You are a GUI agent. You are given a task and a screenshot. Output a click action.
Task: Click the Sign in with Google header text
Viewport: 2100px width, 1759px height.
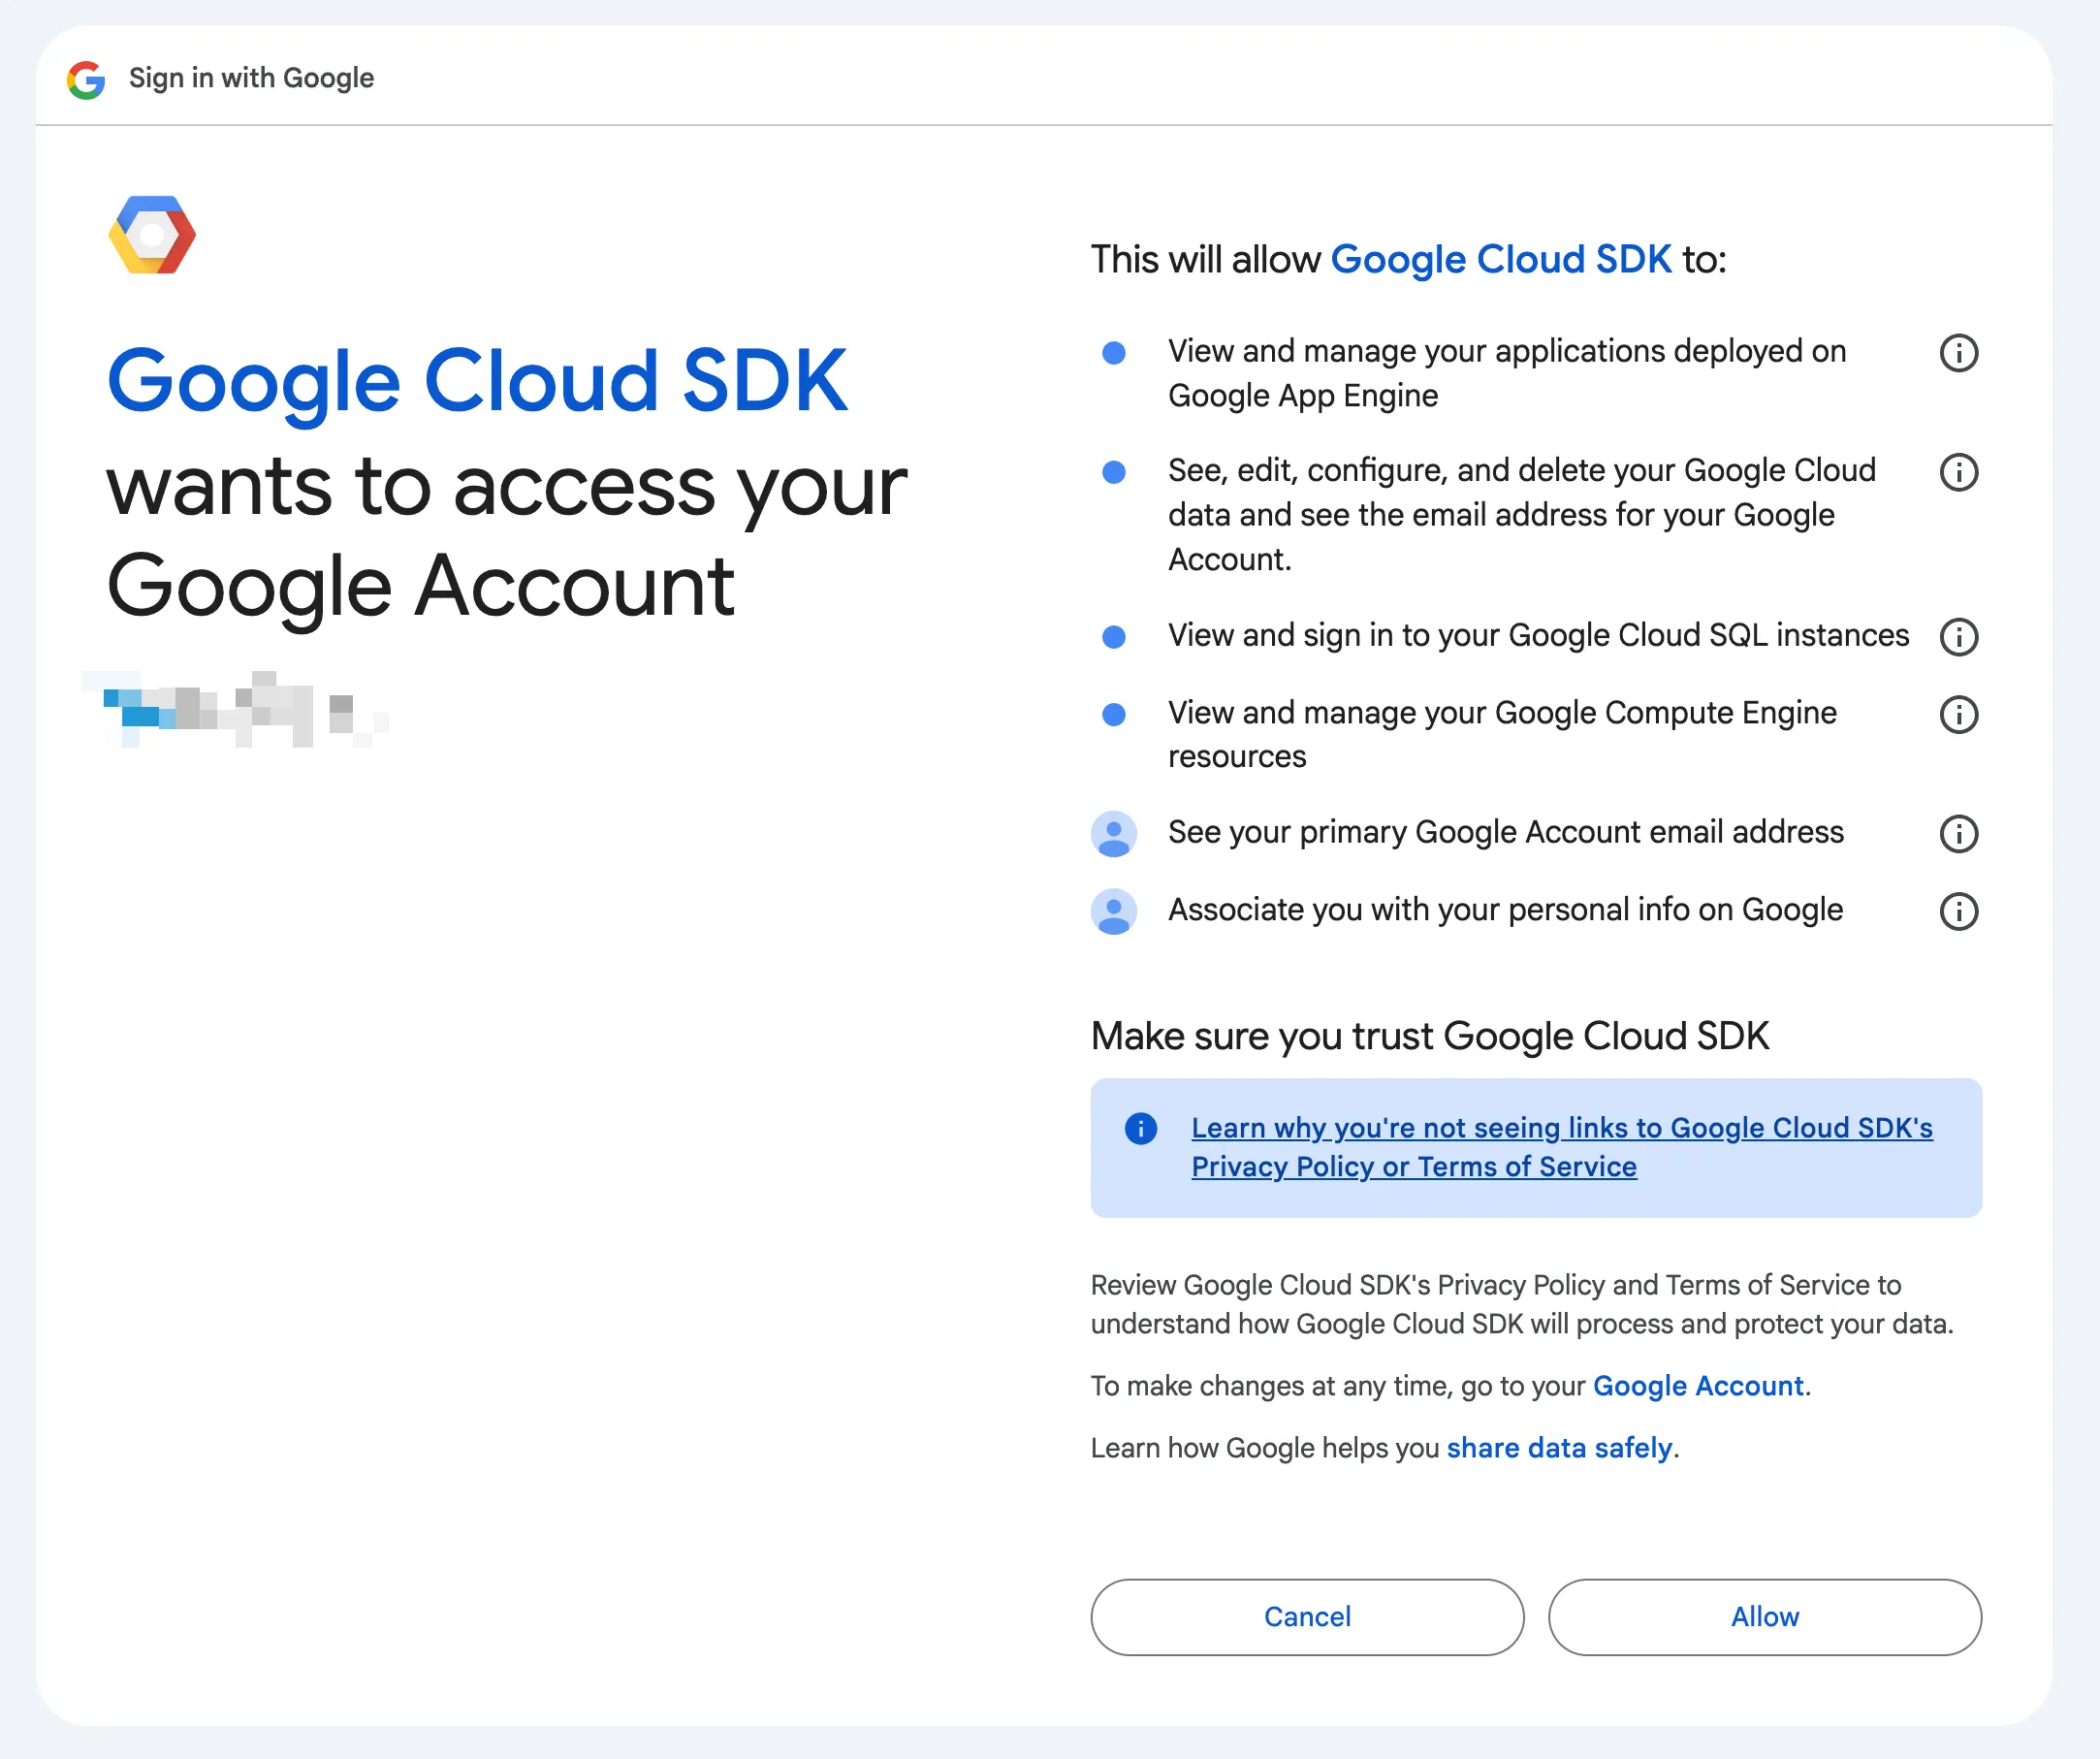pyautogui.click(x=251, y=78)
